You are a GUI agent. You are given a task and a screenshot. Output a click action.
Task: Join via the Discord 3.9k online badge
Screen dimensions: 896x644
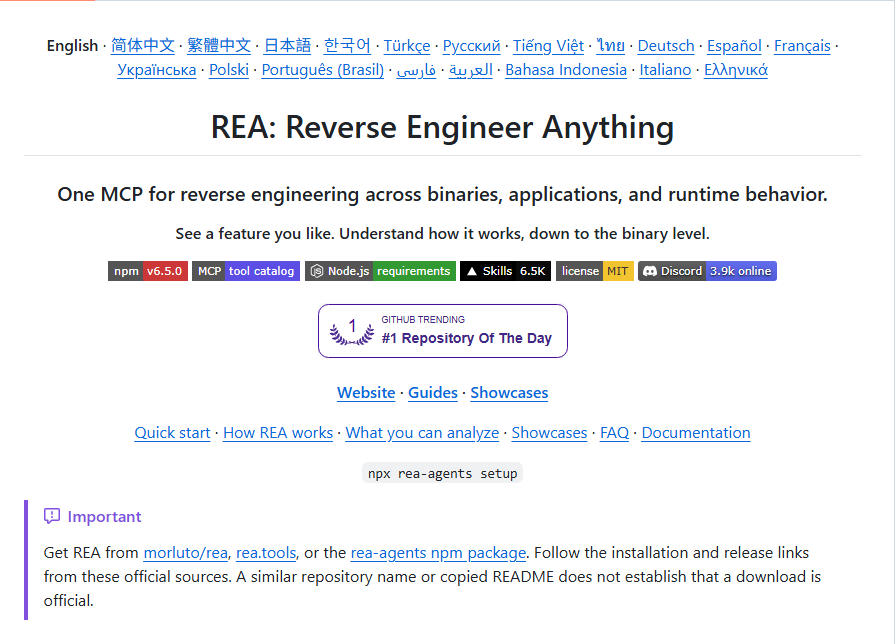click(707, 271)
